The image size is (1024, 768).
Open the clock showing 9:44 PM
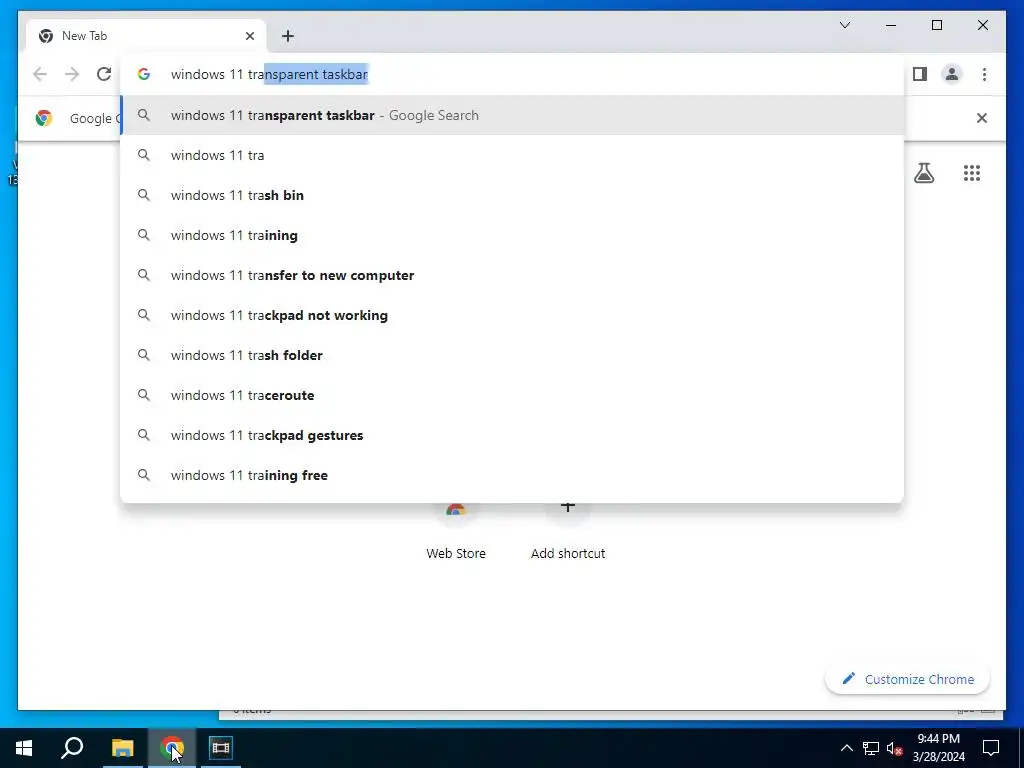(938, 748)
